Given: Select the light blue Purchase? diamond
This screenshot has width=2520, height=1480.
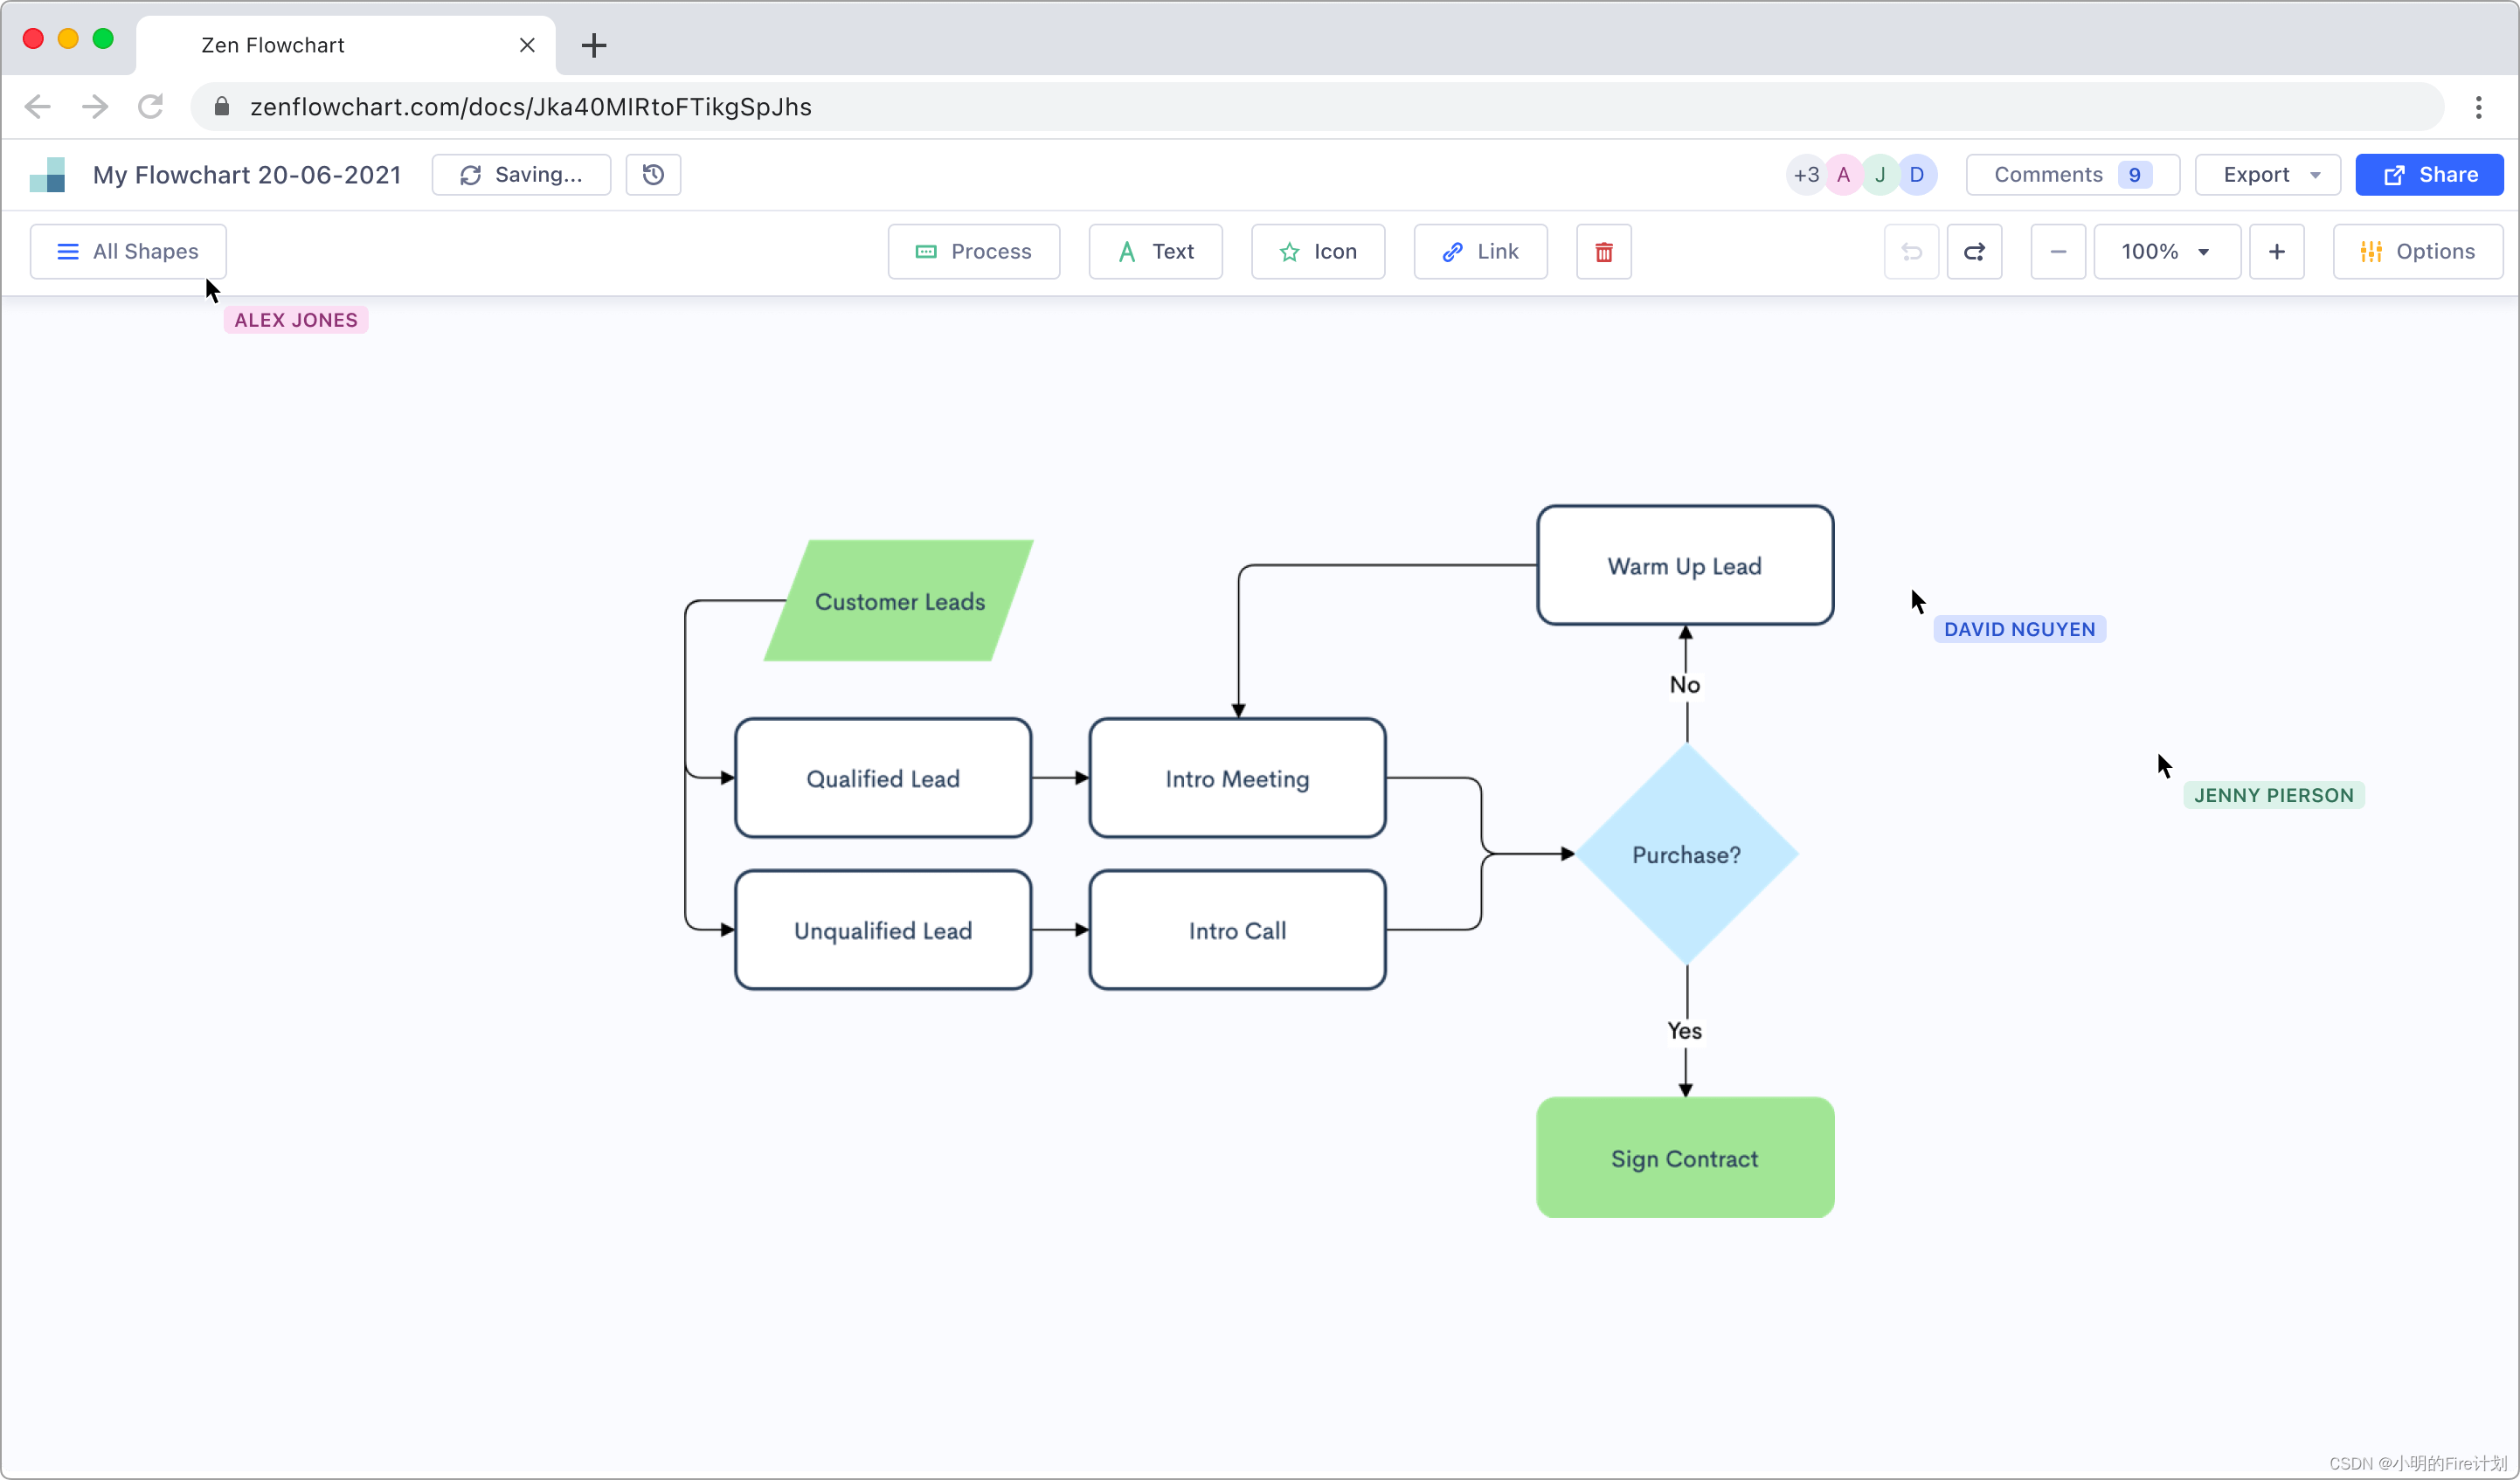Looking at the screenshot, I should (1686, 855).
